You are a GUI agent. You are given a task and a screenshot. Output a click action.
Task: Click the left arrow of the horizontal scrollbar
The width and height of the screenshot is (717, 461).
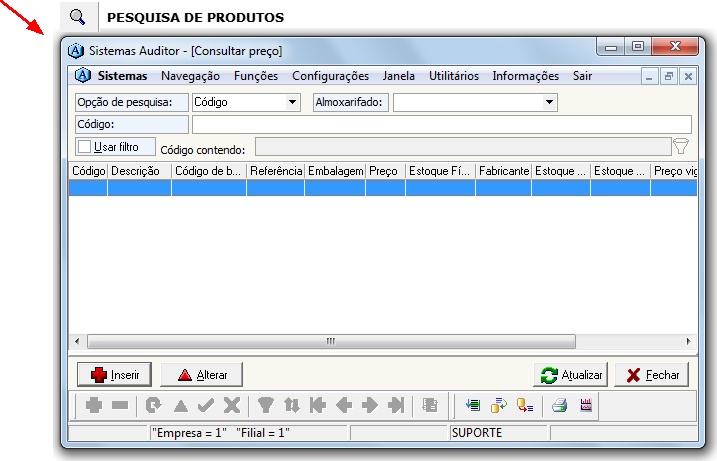click(77, 341)
